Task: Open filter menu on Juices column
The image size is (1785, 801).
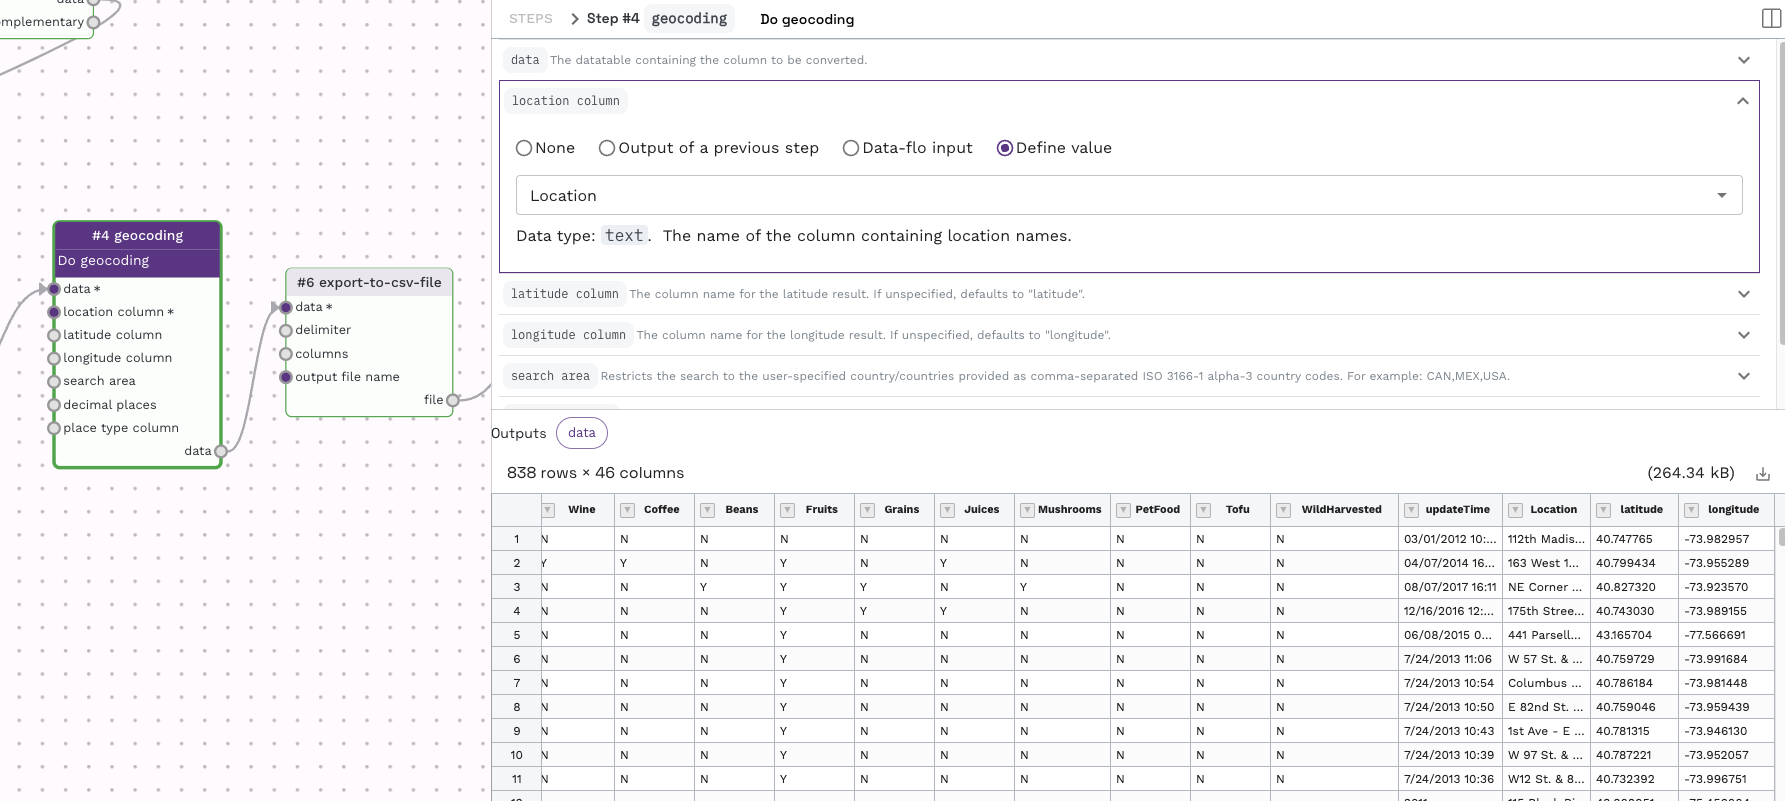Action: tap(947, 510)
